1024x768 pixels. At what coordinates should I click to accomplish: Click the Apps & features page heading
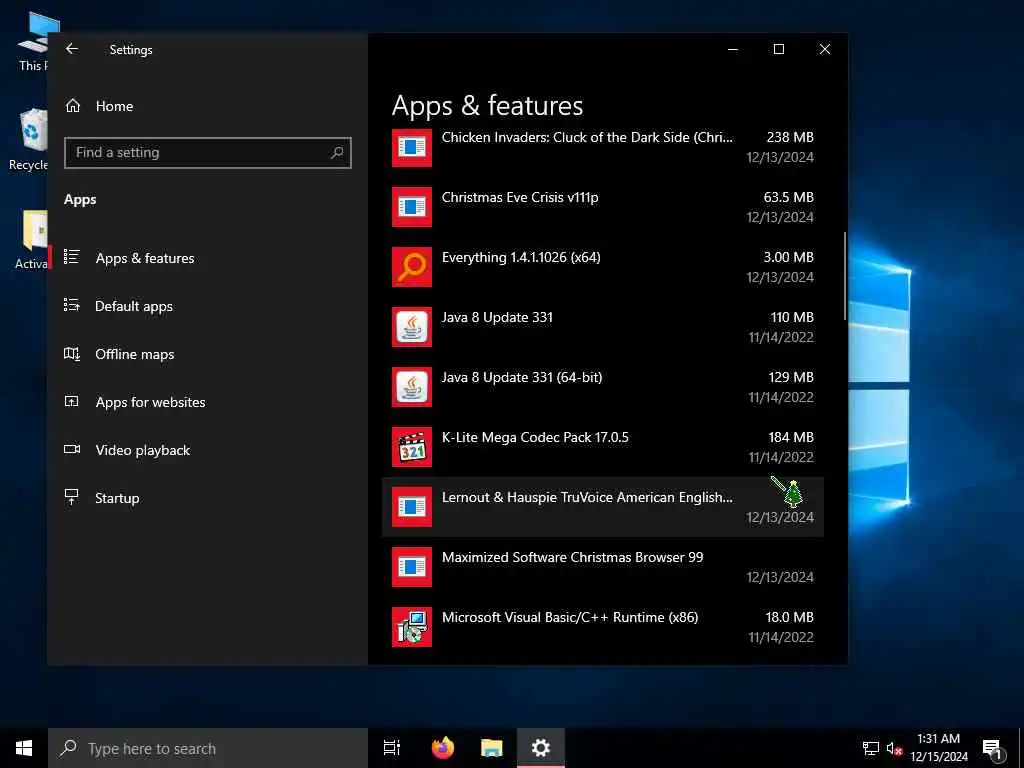pyautogui.click(x=487, y=106)
